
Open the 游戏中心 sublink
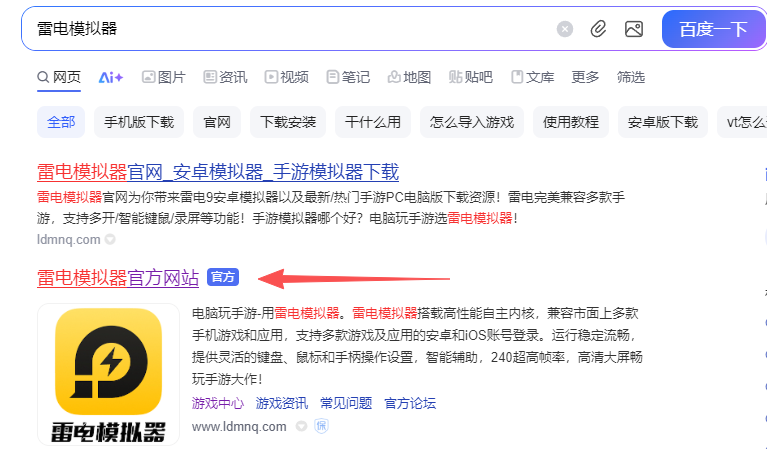pos(218,404)
